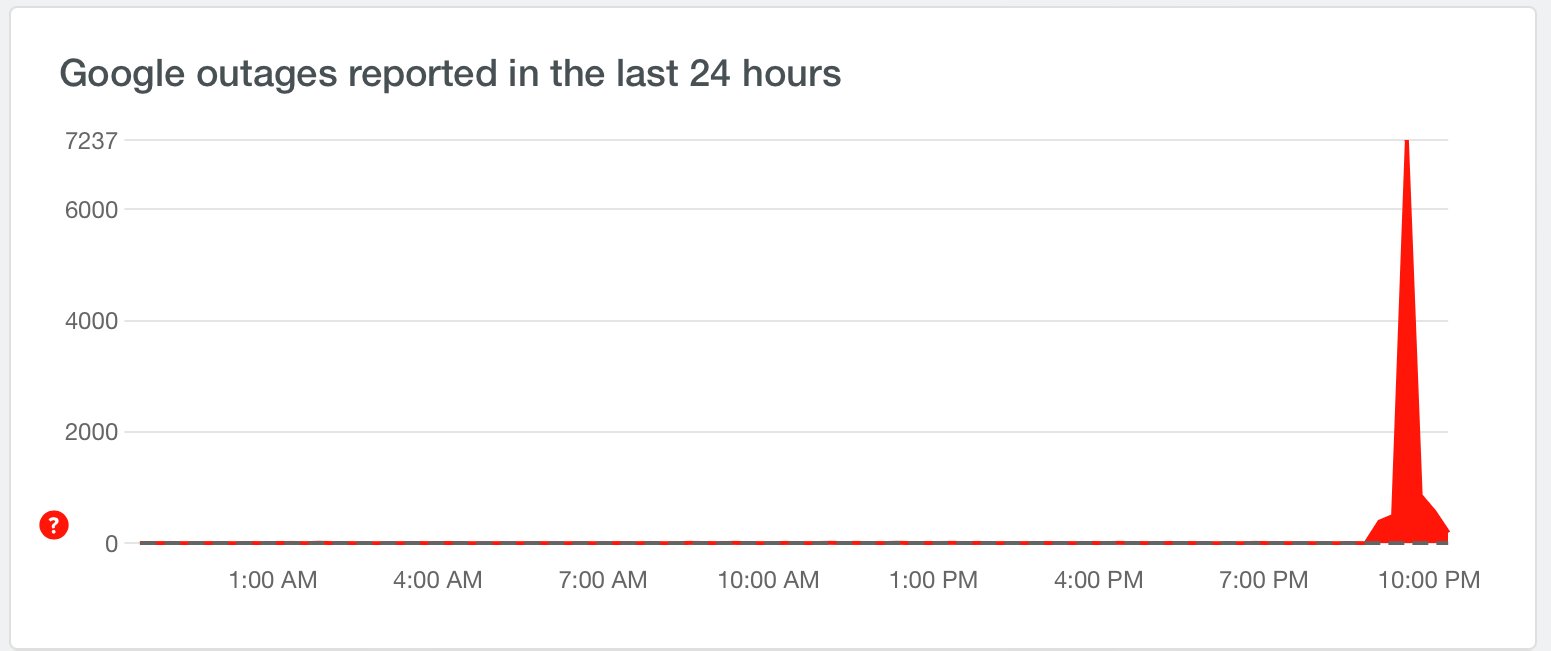
Task: Click the 6000 y-axis label
Action: (92, 210)
